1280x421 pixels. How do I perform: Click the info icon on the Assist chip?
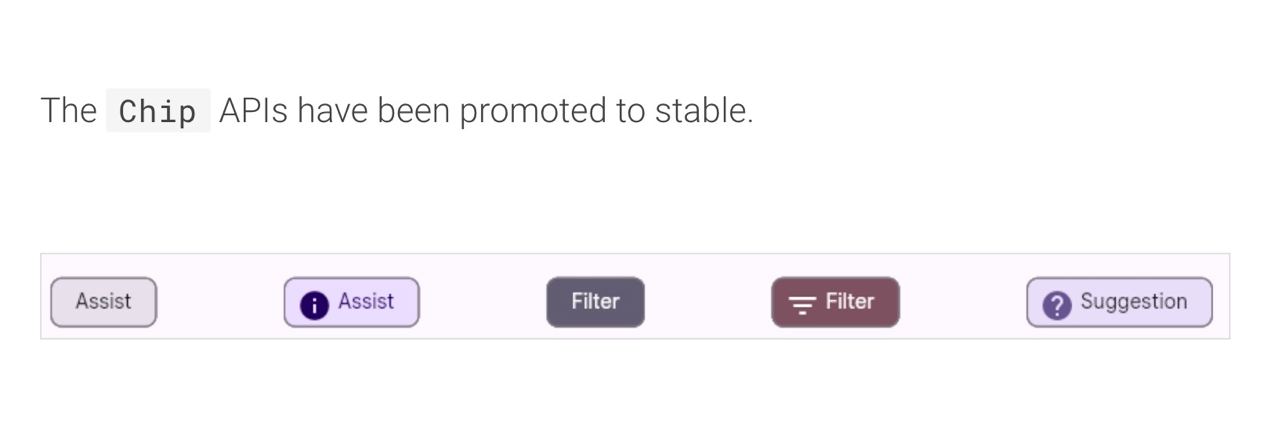coord(314,305)
